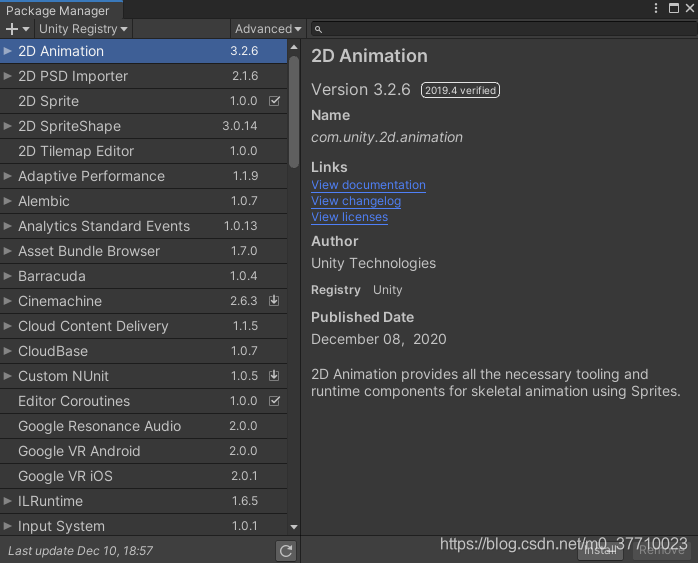Select the Package Manager tab
Viewport: 698px width, 563px height.
58,10
